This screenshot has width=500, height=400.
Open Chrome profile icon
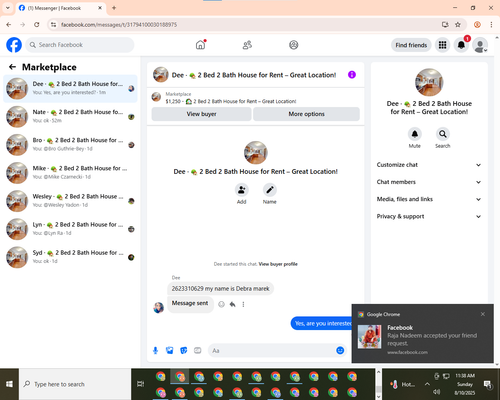coord(477,24)
